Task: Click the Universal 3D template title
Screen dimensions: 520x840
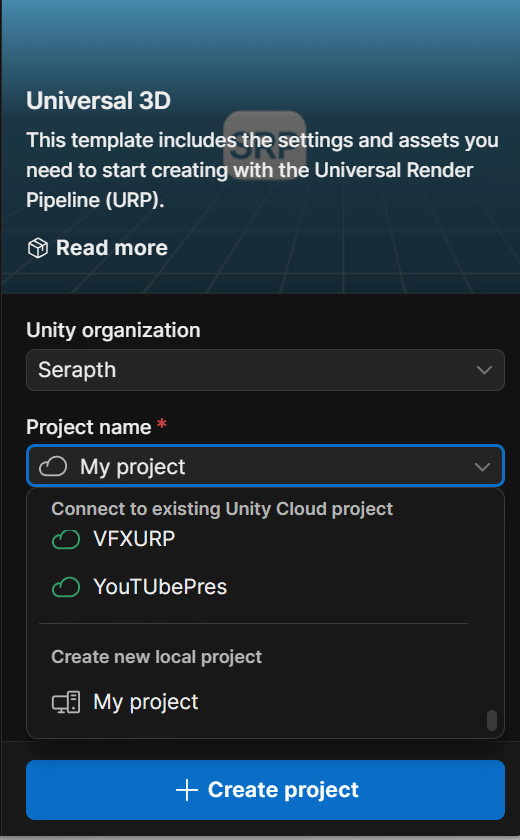Action: pos(99,101)
